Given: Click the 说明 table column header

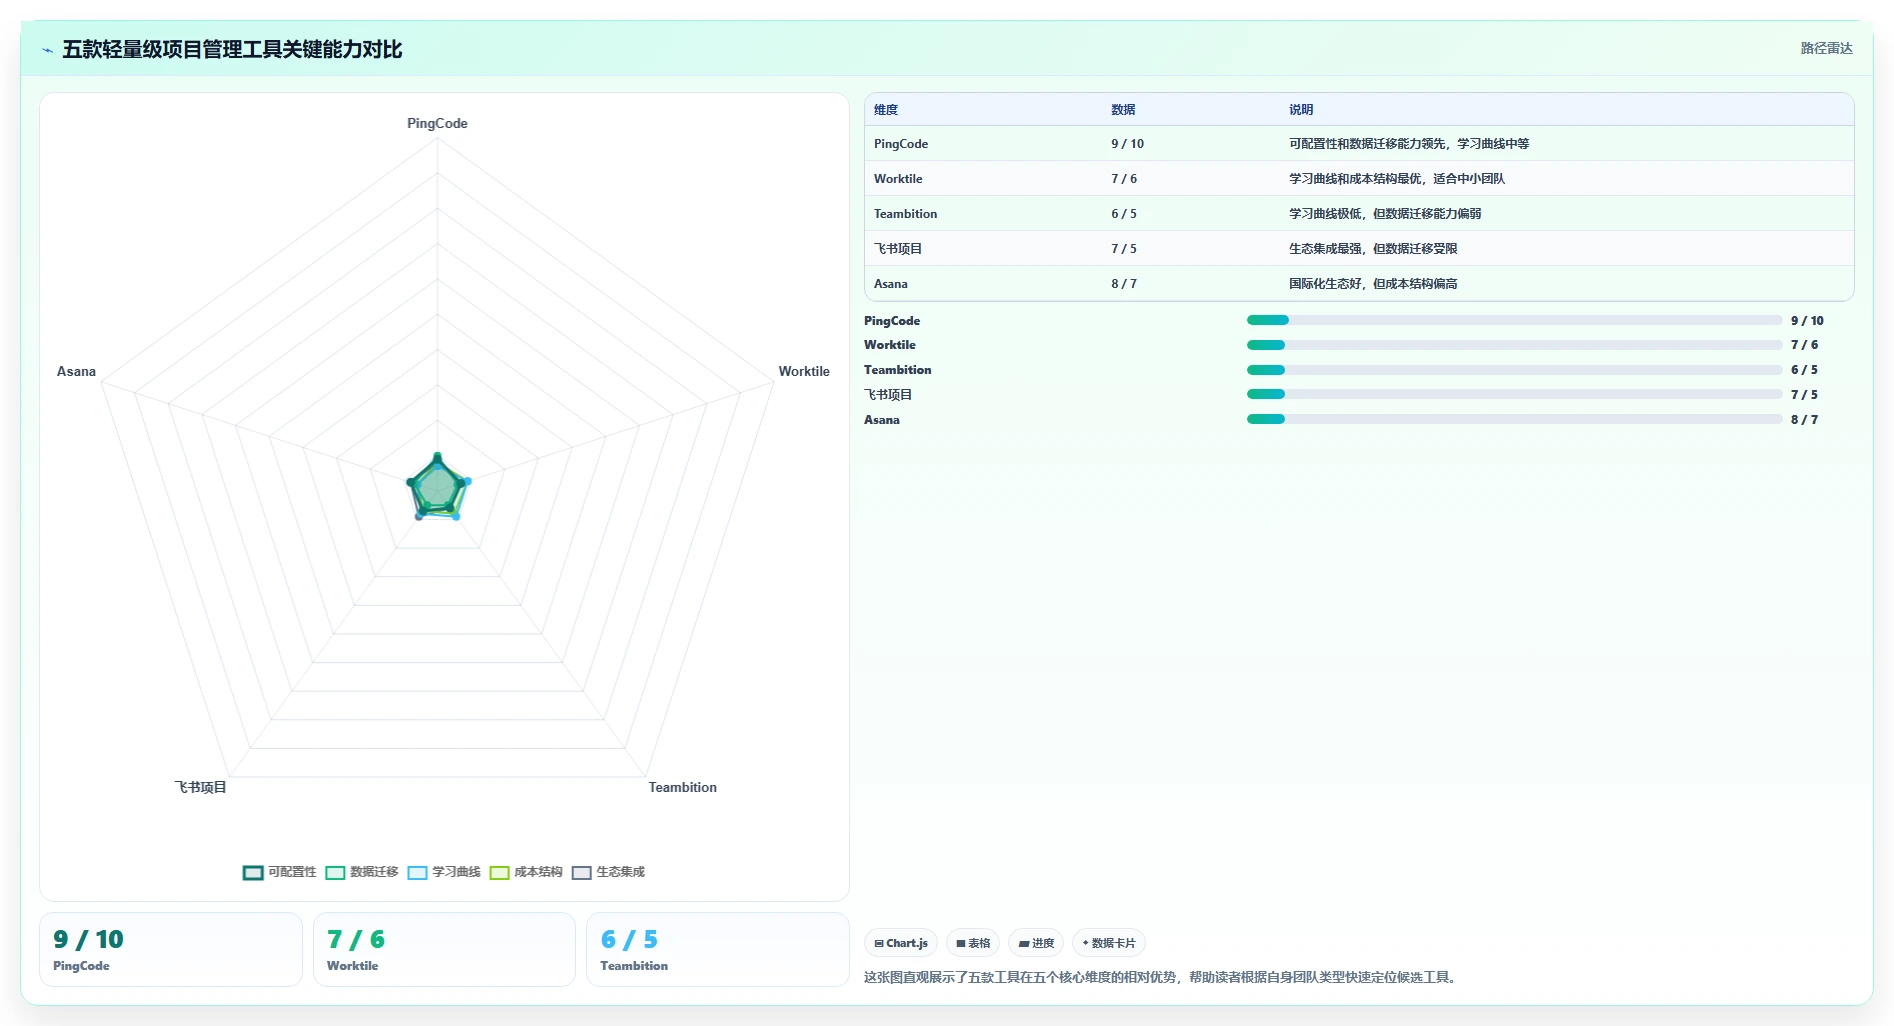Looking at the screenshot, I should (x=1301, y=110).
